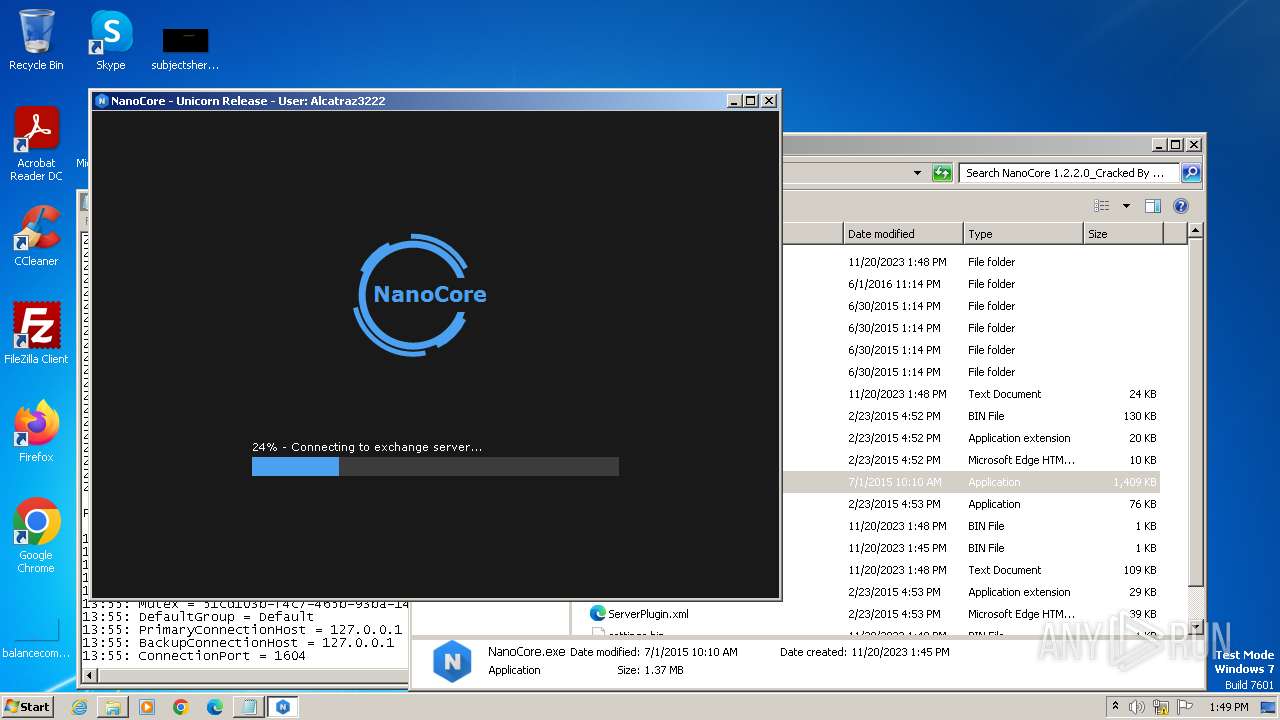This screenshot has width=1280, height=720.
Task: Minimize the NanoCore splash window
Action: click(x=733, y=100)
